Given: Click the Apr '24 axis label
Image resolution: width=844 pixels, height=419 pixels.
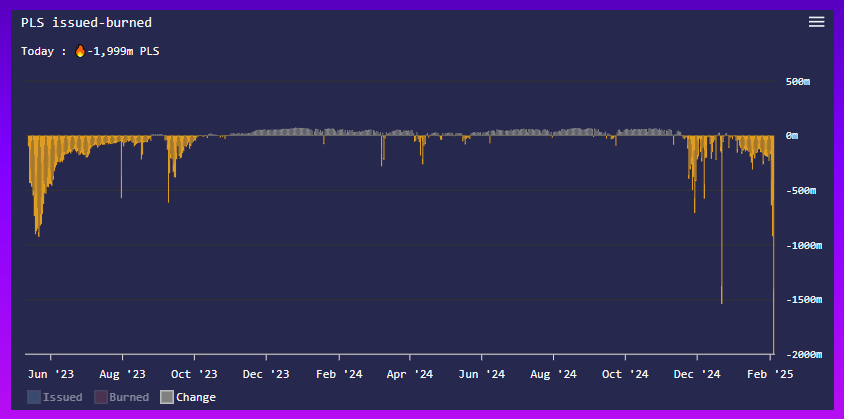Looking at the screenshot, I should [410, 374].
